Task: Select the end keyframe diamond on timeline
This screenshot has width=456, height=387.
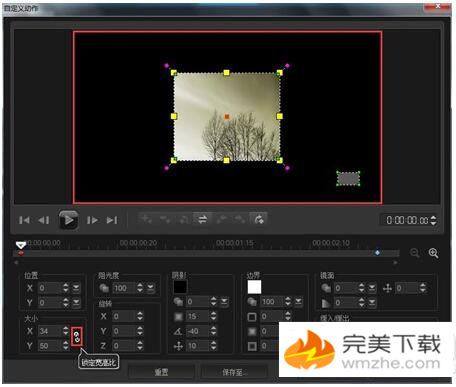Action: point(377,253)
